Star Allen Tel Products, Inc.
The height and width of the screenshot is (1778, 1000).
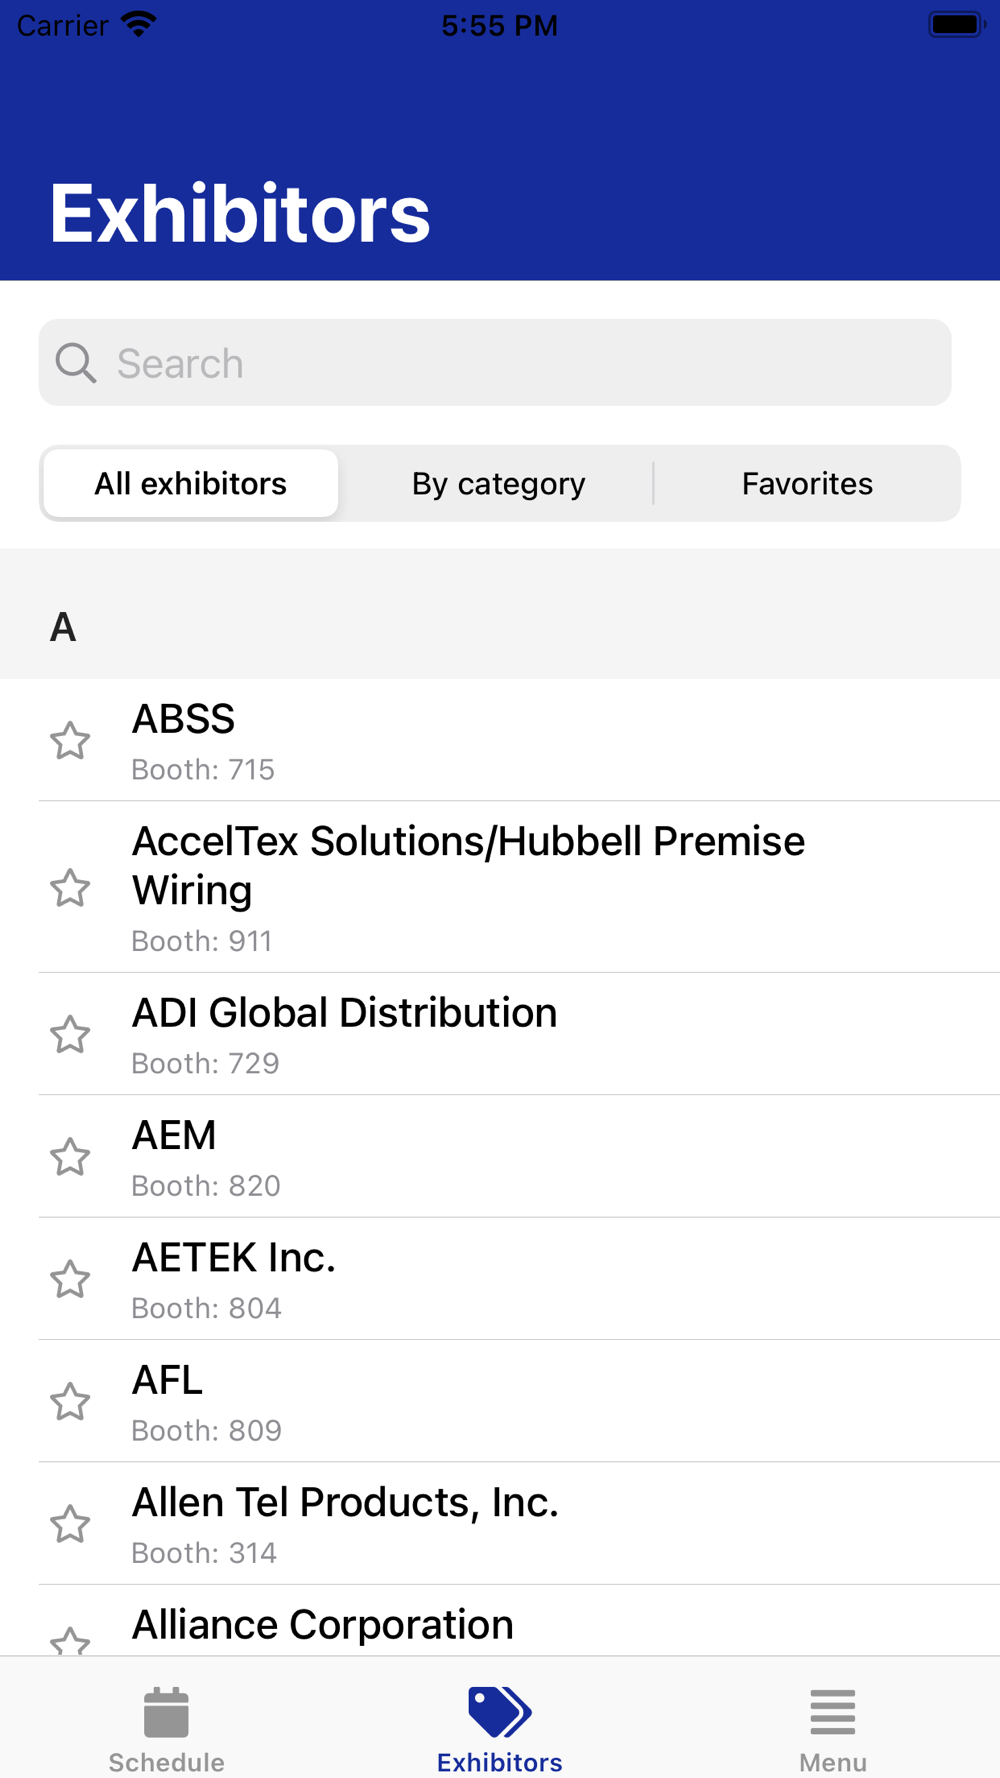pyautogui.click(x=70, y=1525)
